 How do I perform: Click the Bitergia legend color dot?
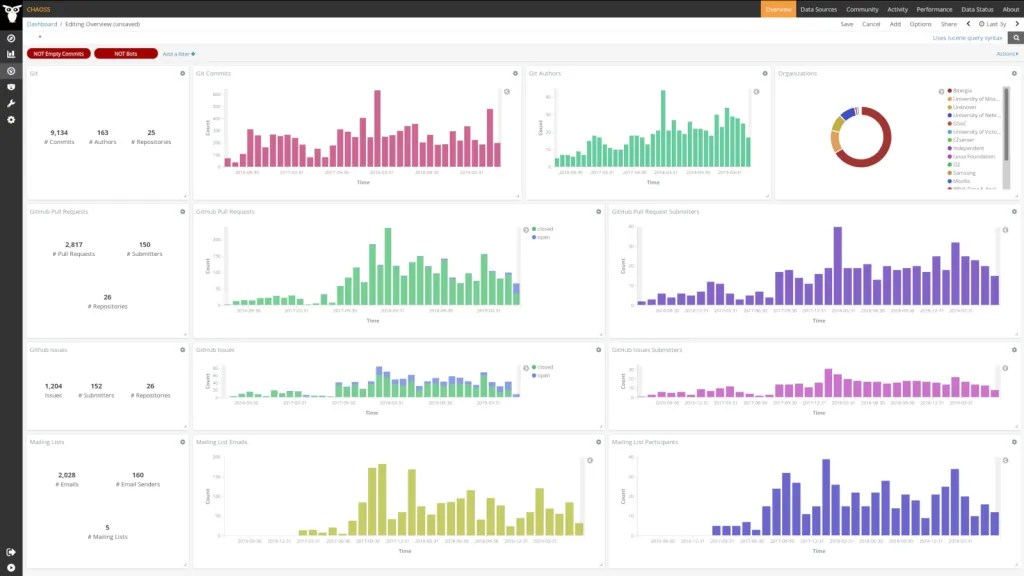pos(950,90)
